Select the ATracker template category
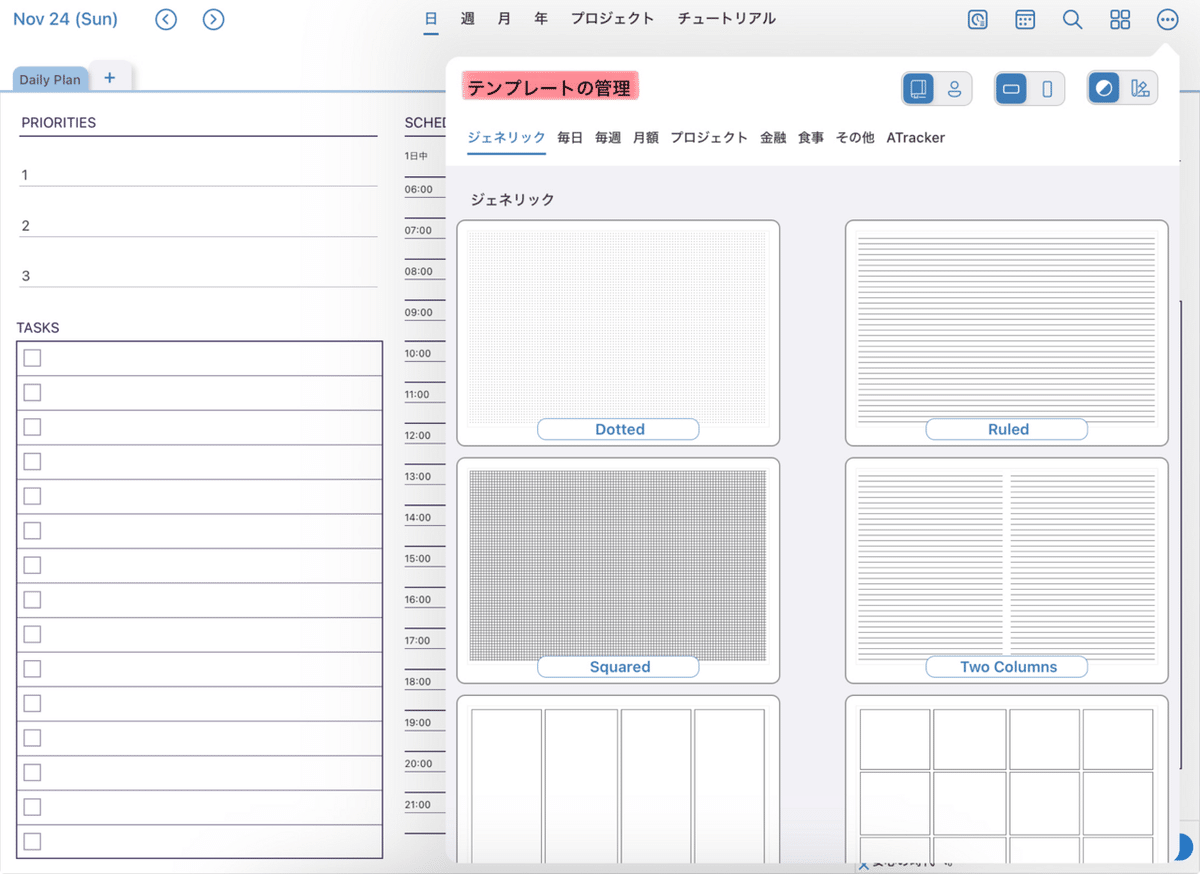Image resolution: width=1200 pixels, height=874 pixels. [x=915, y=138]
